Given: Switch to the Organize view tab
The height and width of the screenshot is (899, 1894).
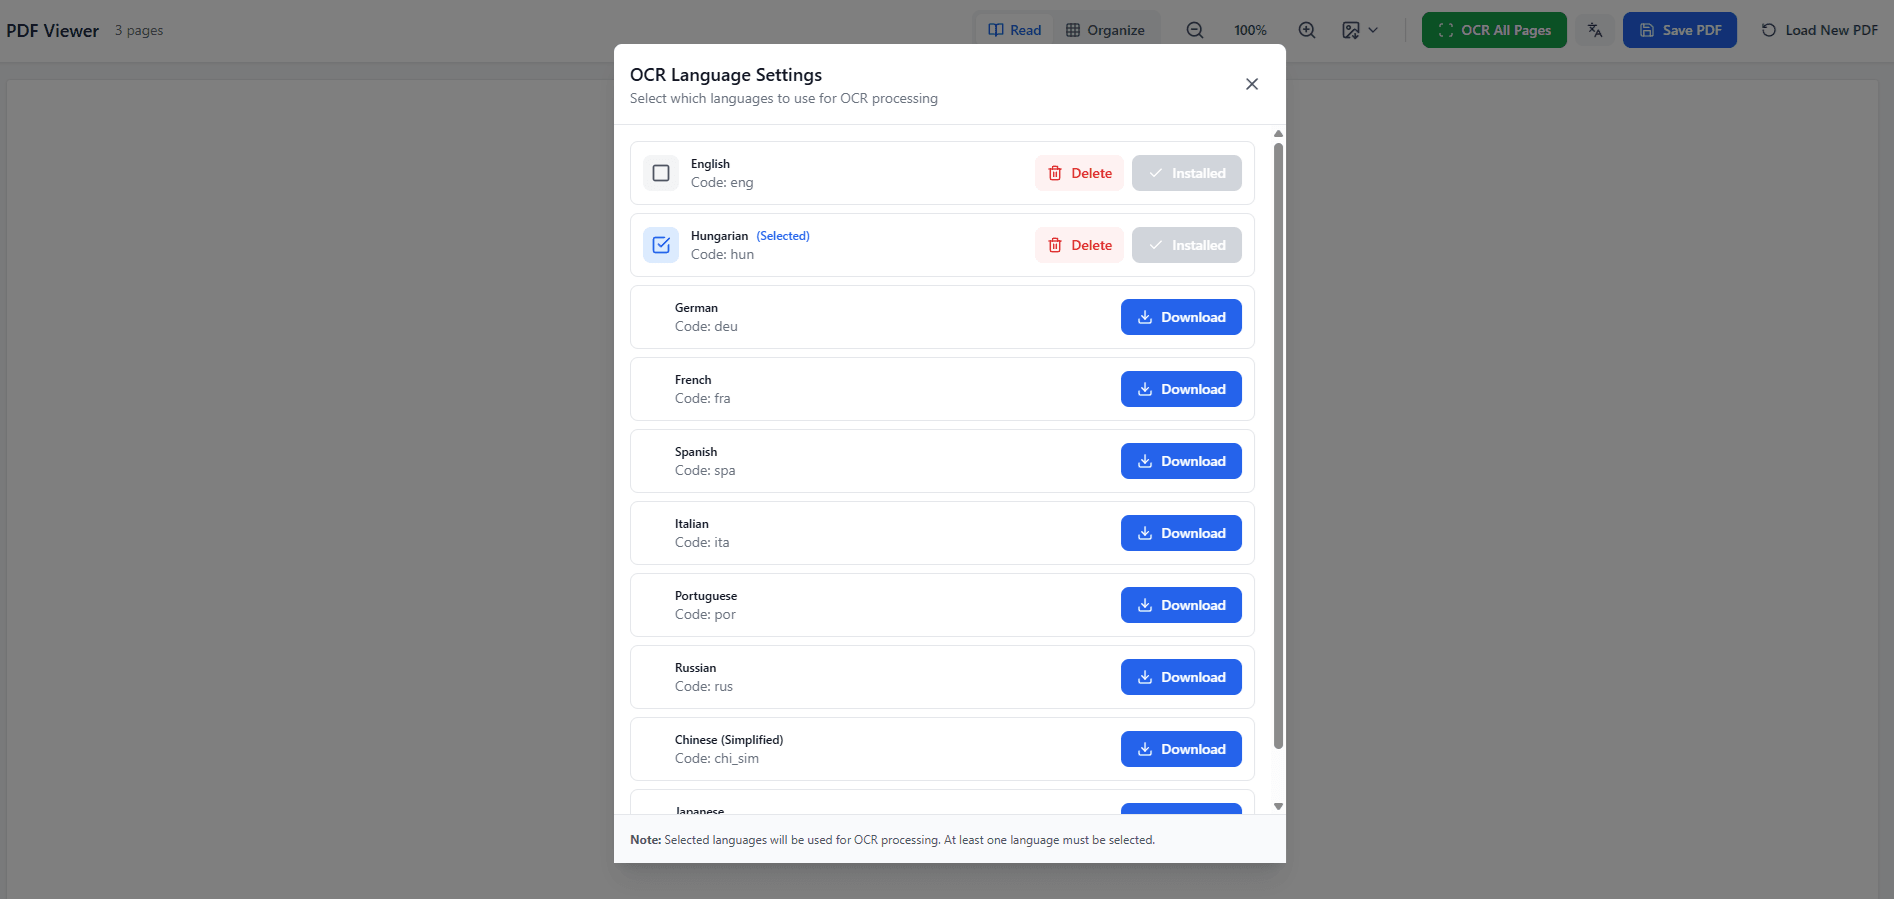Looking at the screenshot, I should 1105,30.
